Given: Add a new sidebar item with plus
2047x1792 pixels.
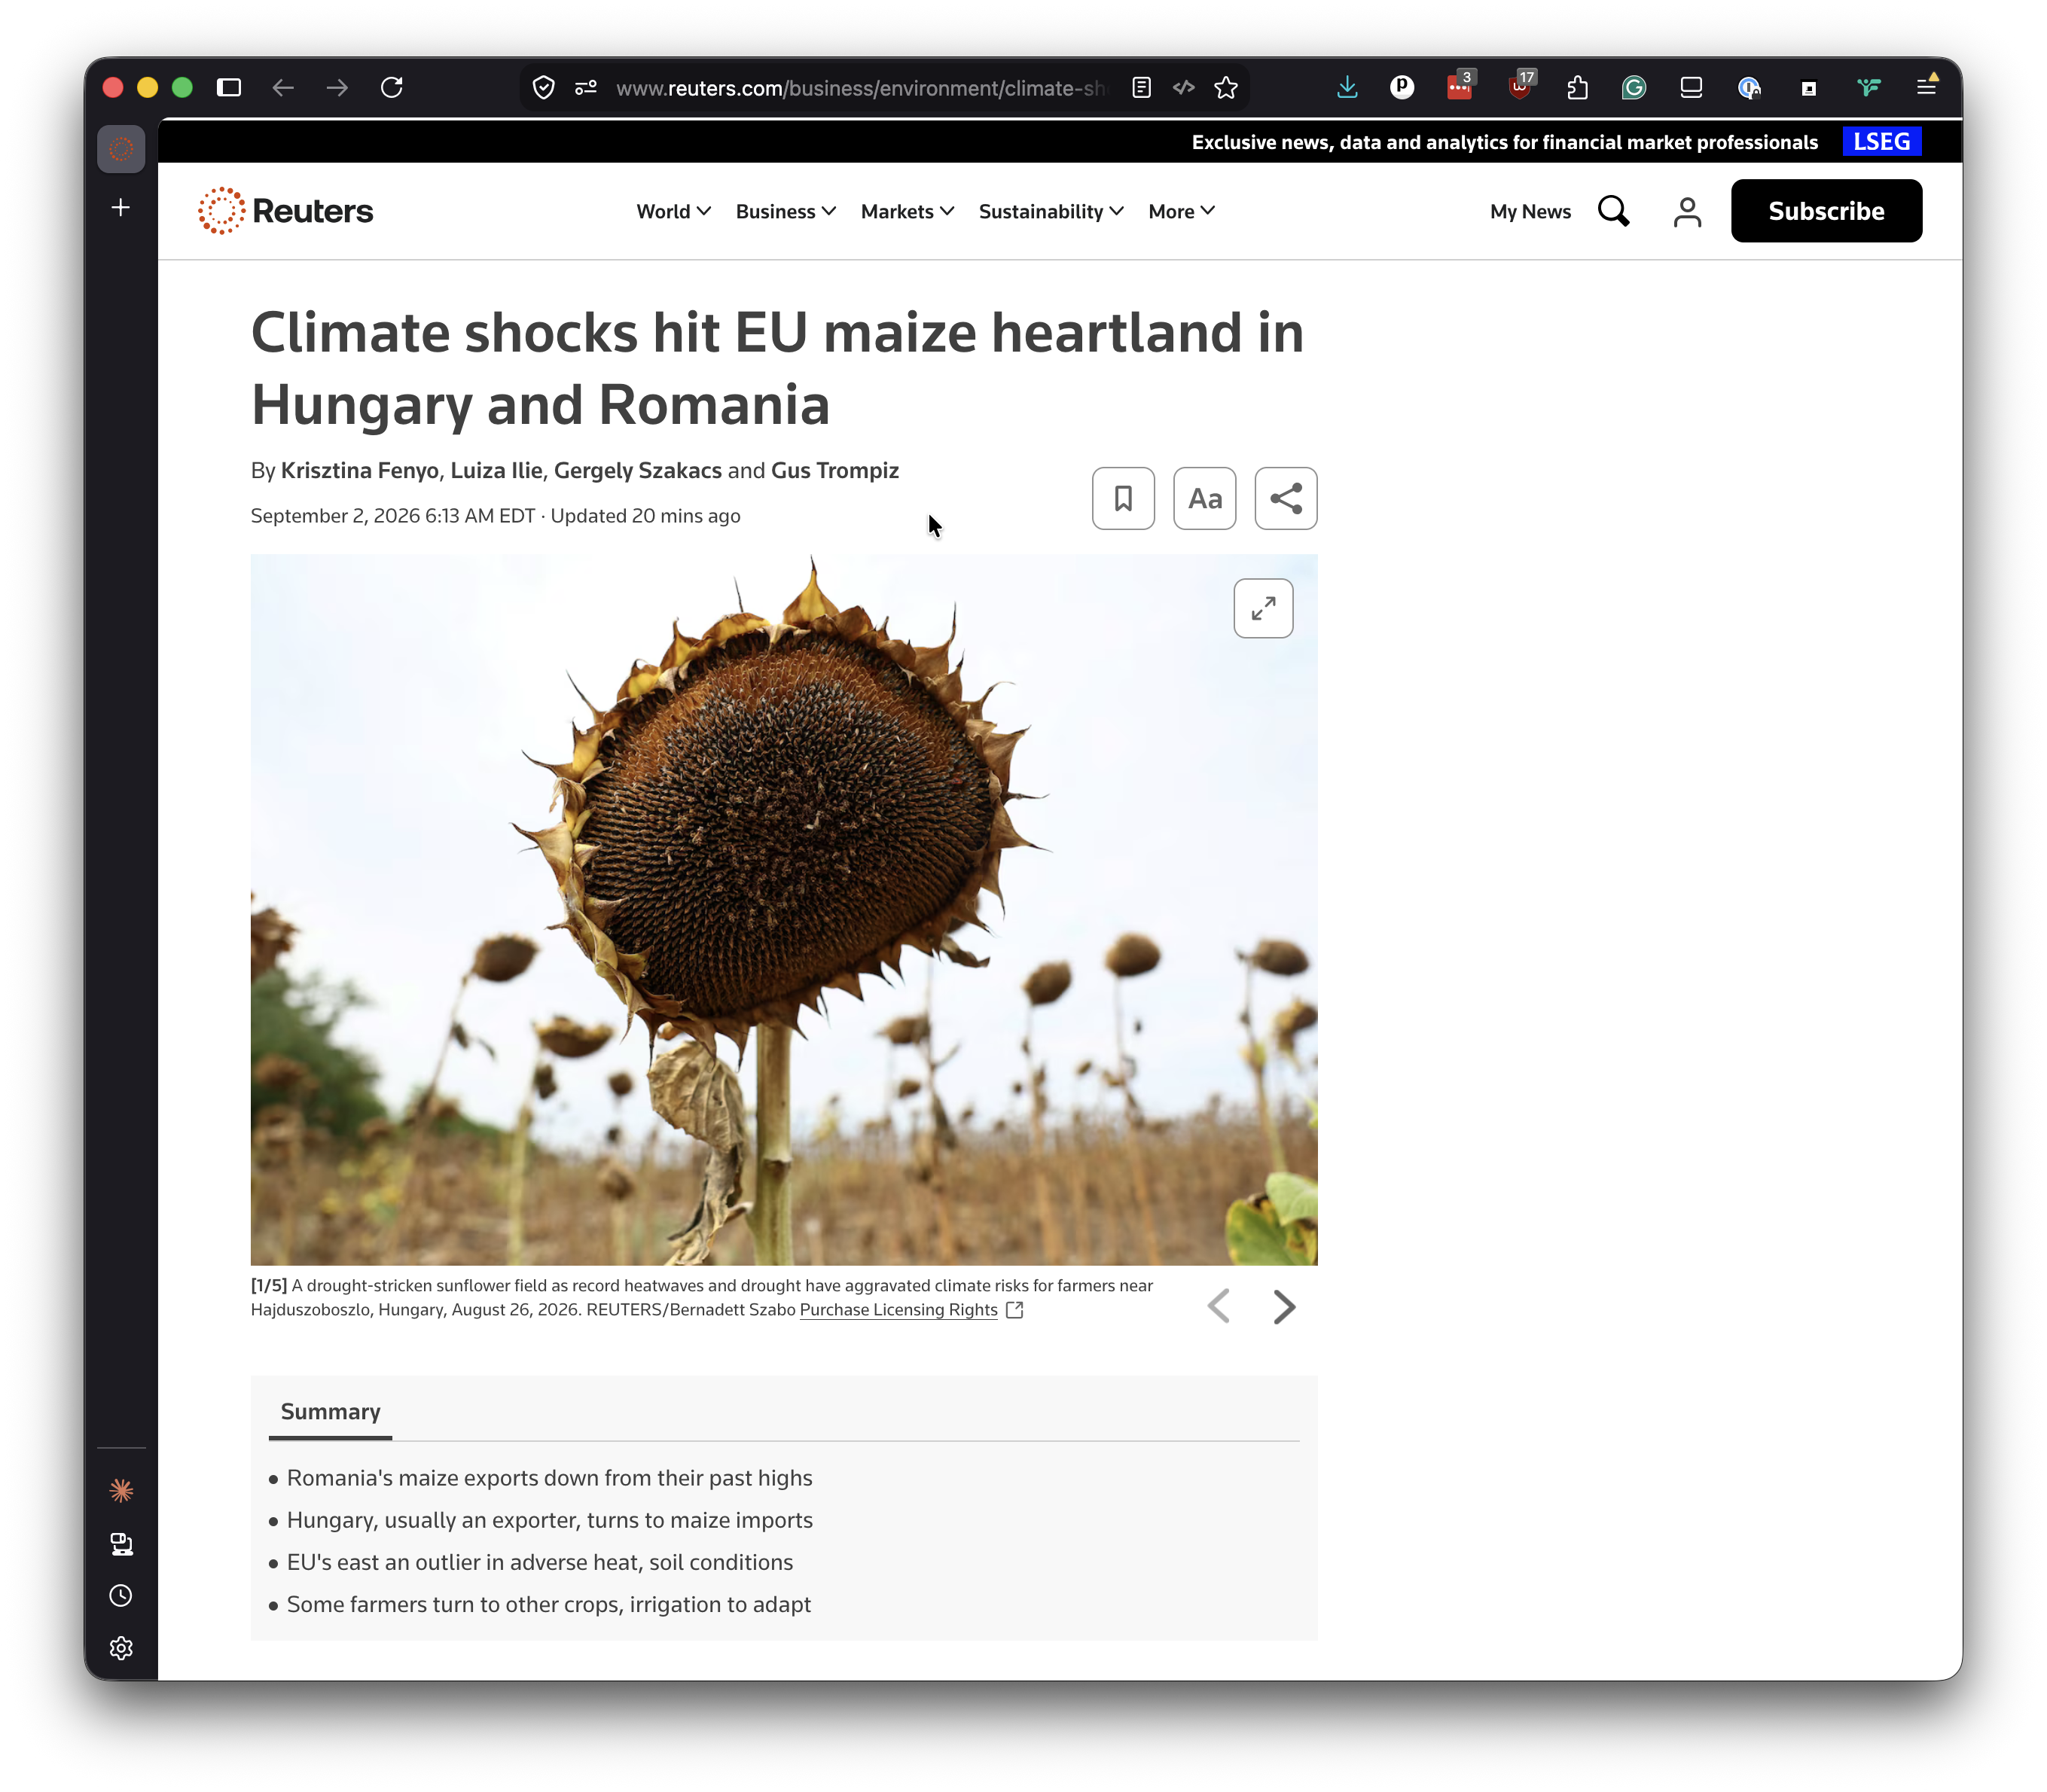Looking at the screenshot, I should pos(121,207).
